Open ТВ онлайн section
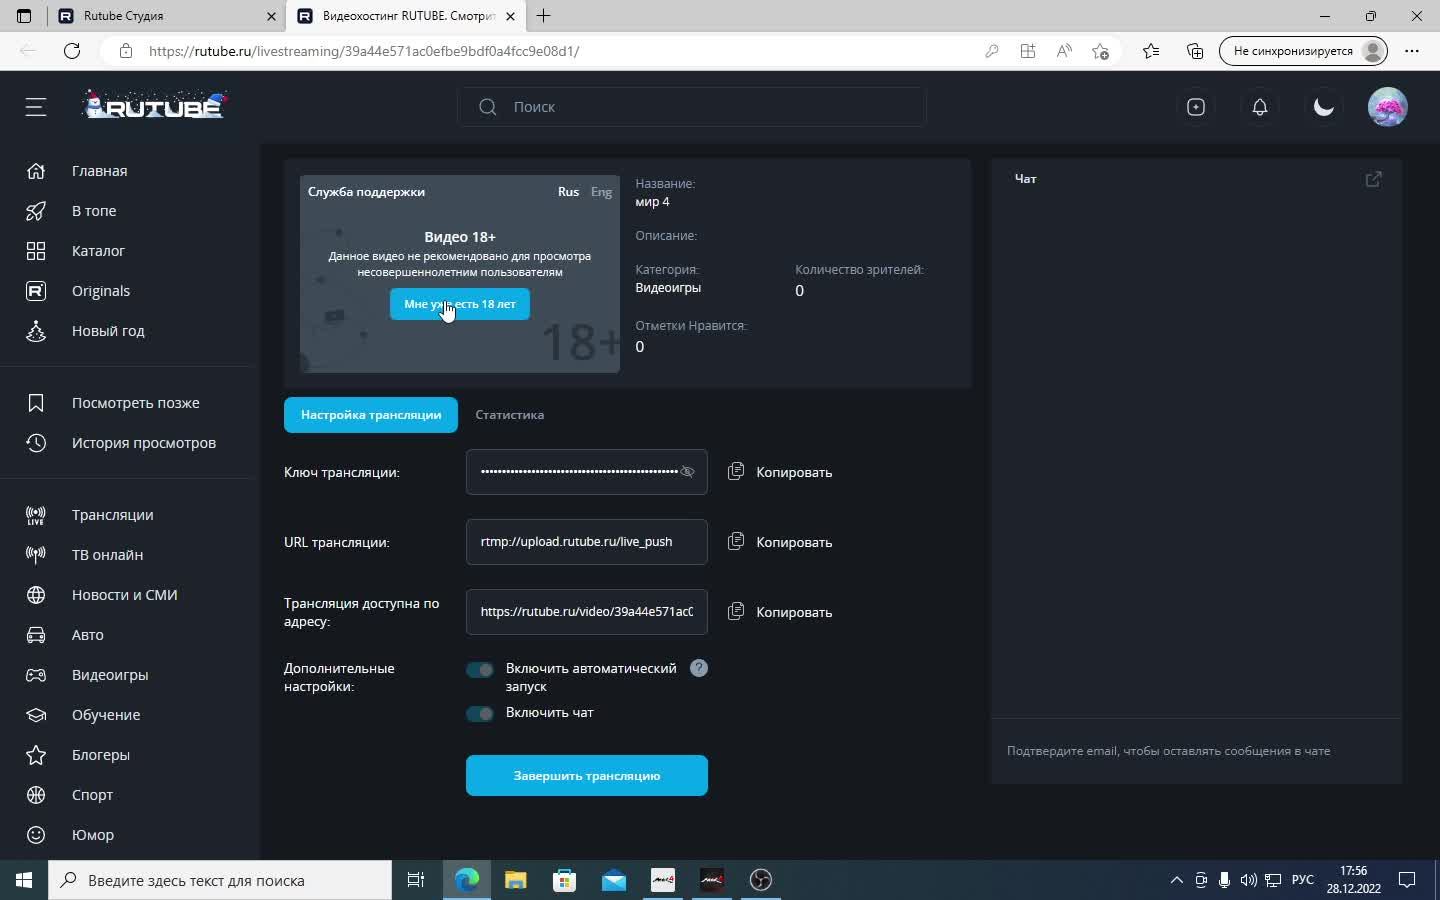Image resolution: width=1440 pixels, height=900 pixels. [x=107, y=555]
